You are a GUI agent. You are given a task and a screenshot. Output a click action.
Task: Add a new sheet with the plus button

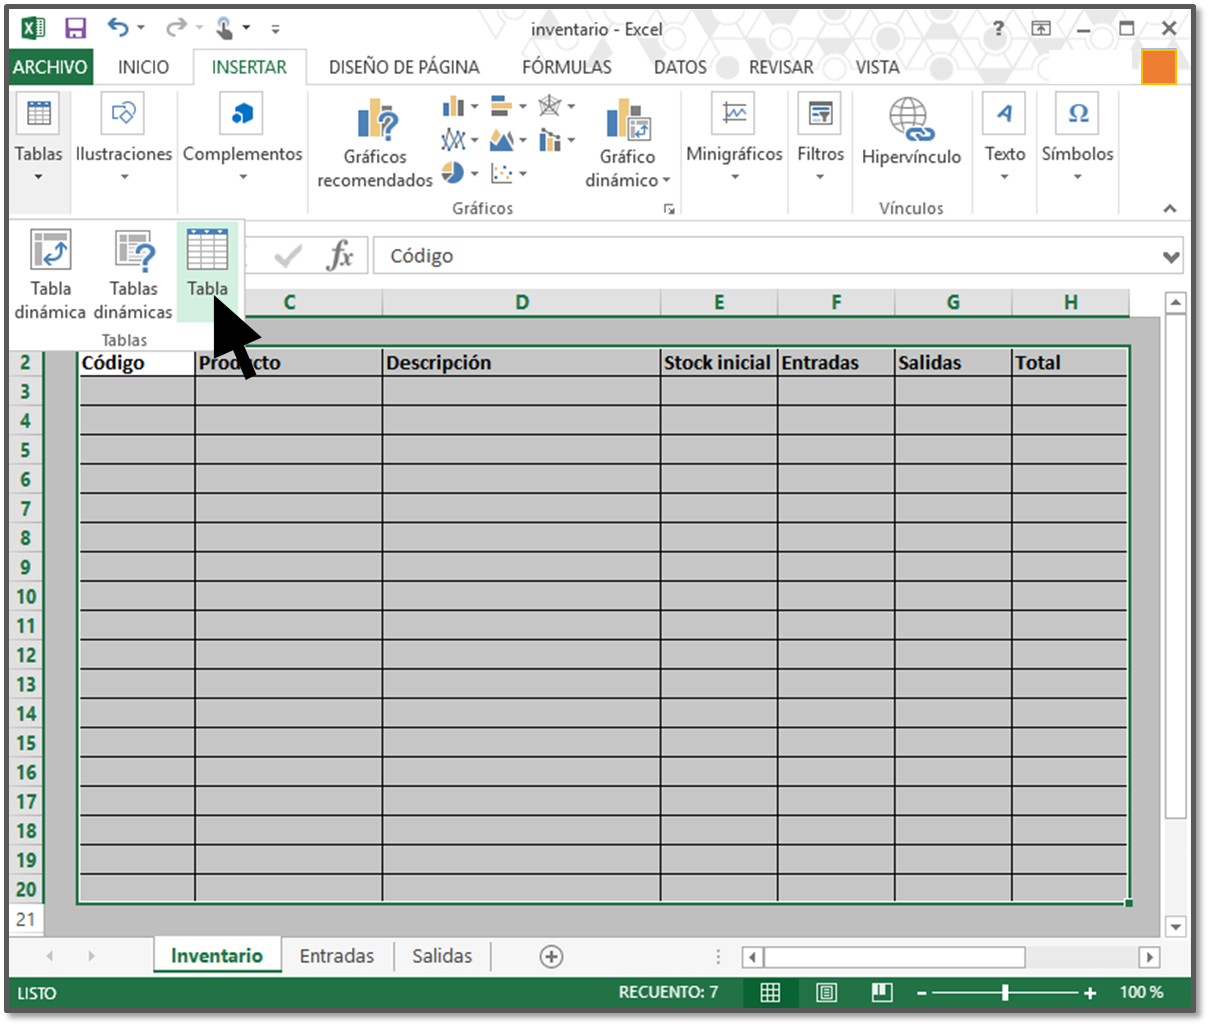tap(551, 957)
